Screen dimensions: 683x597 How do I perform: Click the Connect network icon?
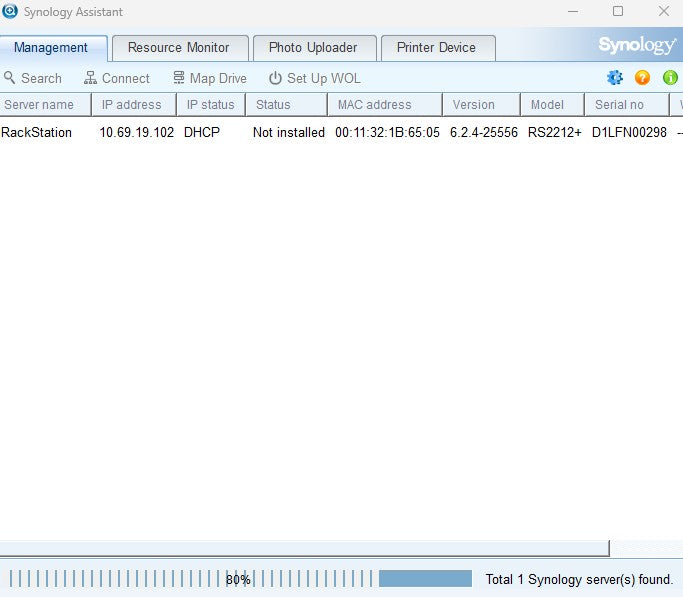point(90,78)
